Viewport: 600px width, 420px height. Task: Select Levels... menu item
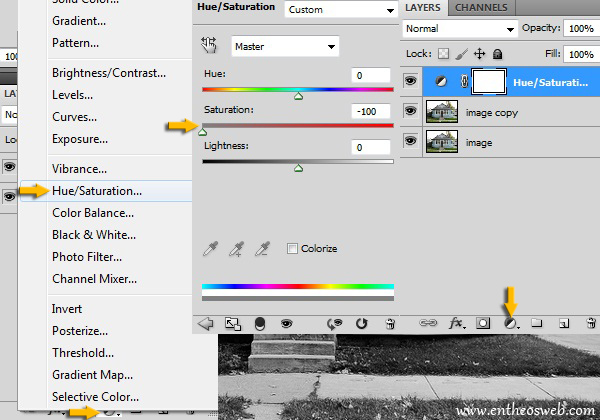[72, 95]
